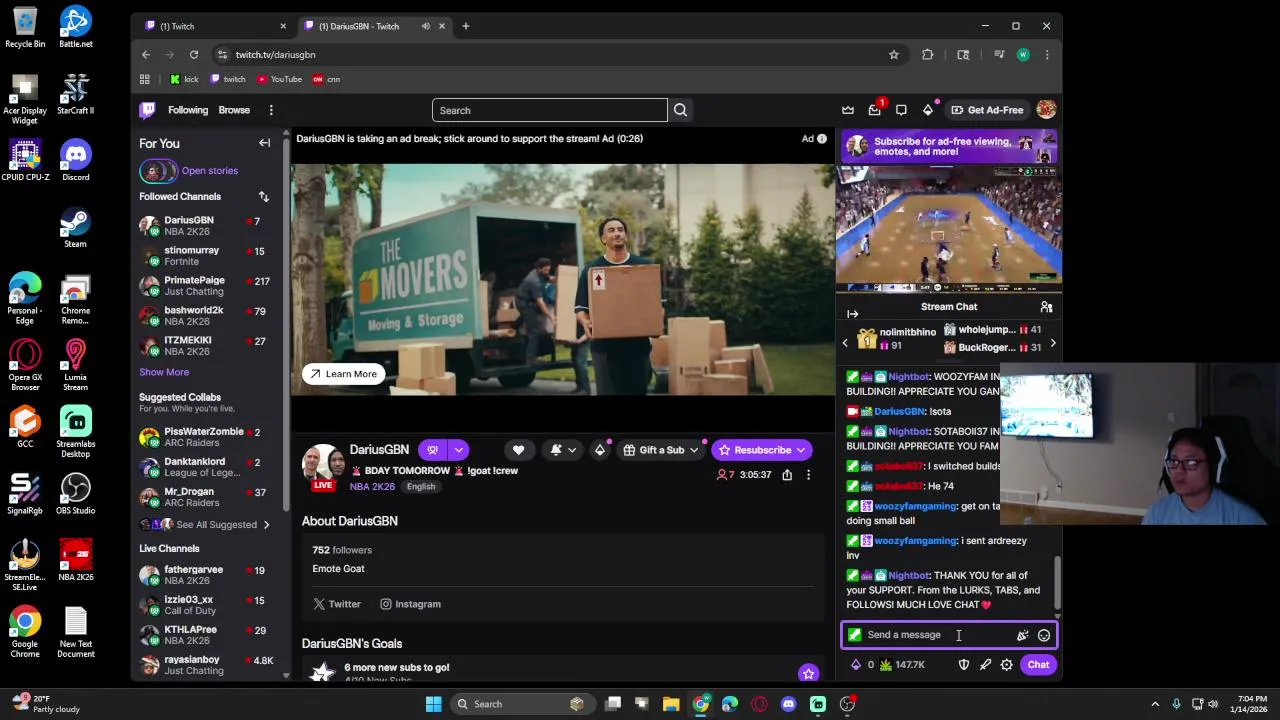Open the Twitter social link

tap(337, 604)
